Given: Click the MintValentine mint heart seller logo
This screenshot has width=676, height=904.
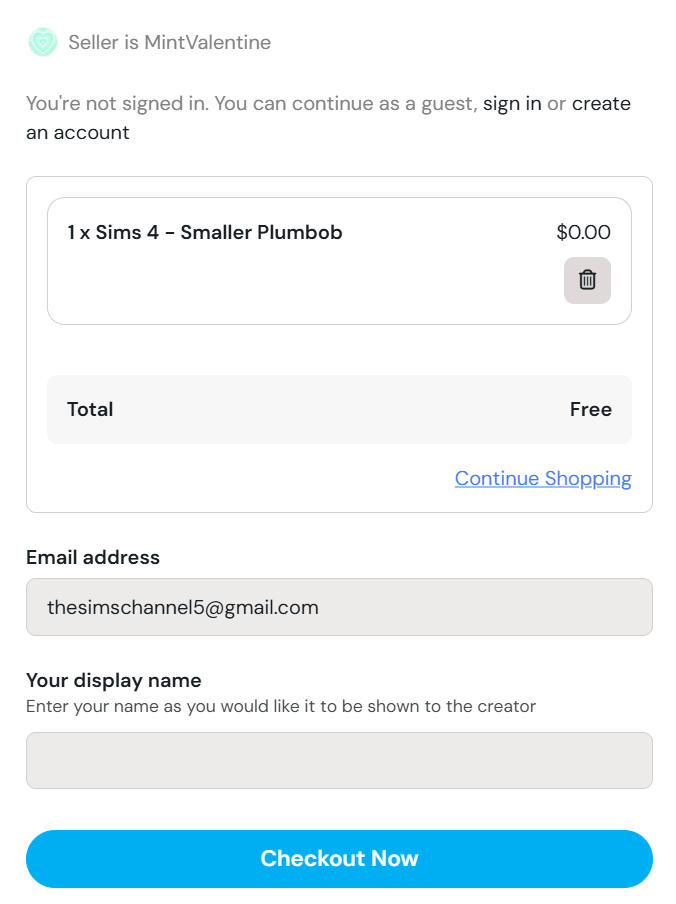Looking at the screenshot, I should point(43,42).
